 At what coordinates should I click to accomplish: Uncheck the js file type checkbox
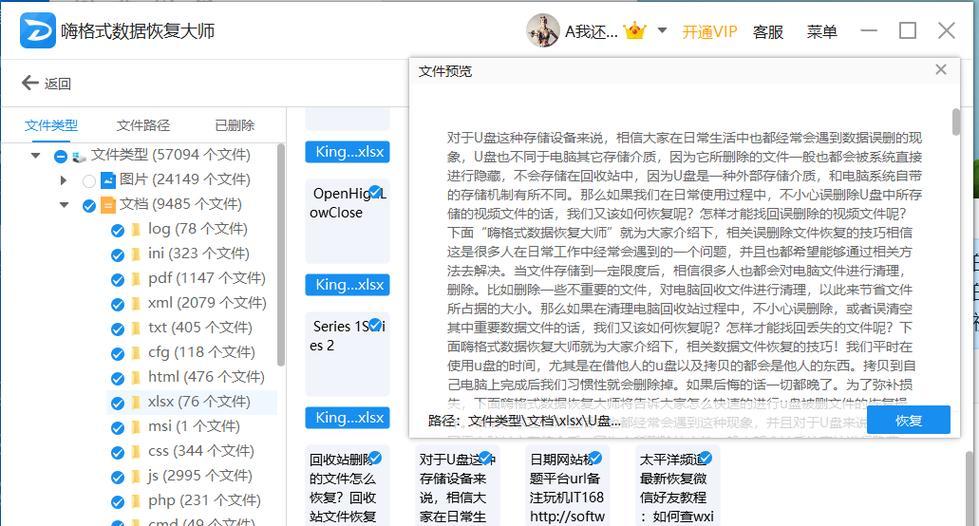tap(117, 477)
